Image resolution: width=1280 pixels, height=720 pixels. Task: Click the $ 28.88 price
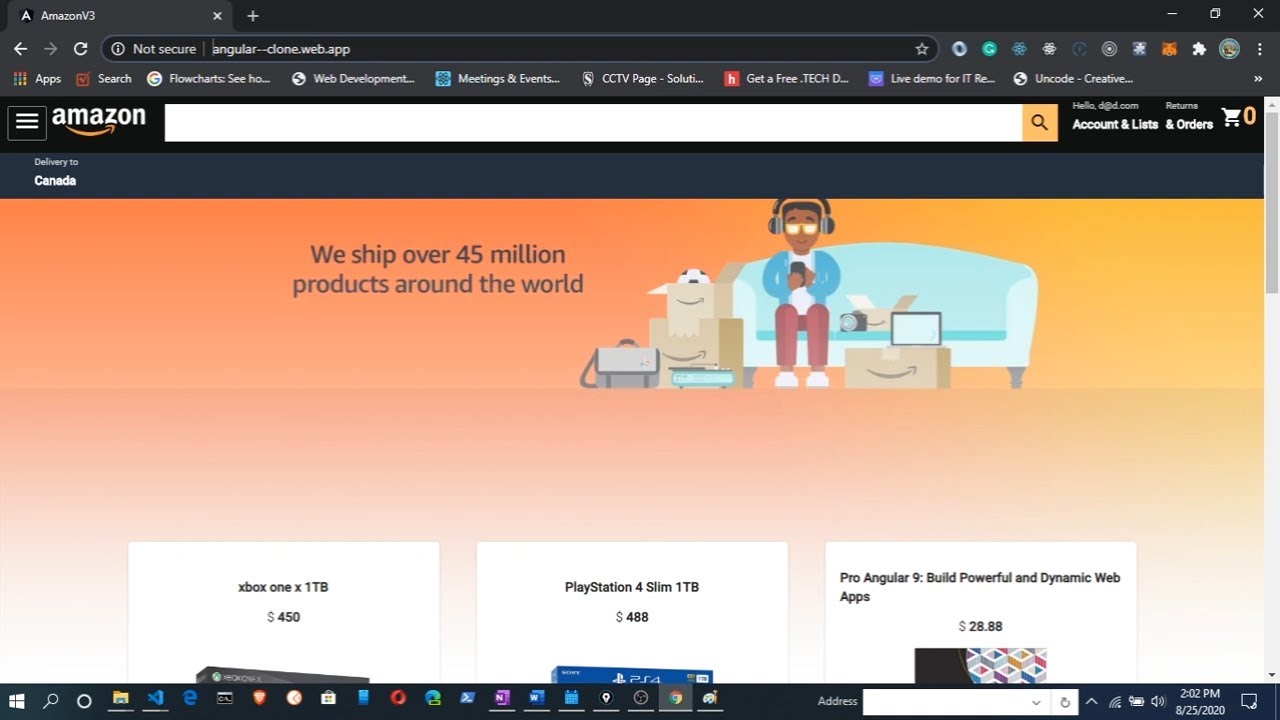(980, 627)
